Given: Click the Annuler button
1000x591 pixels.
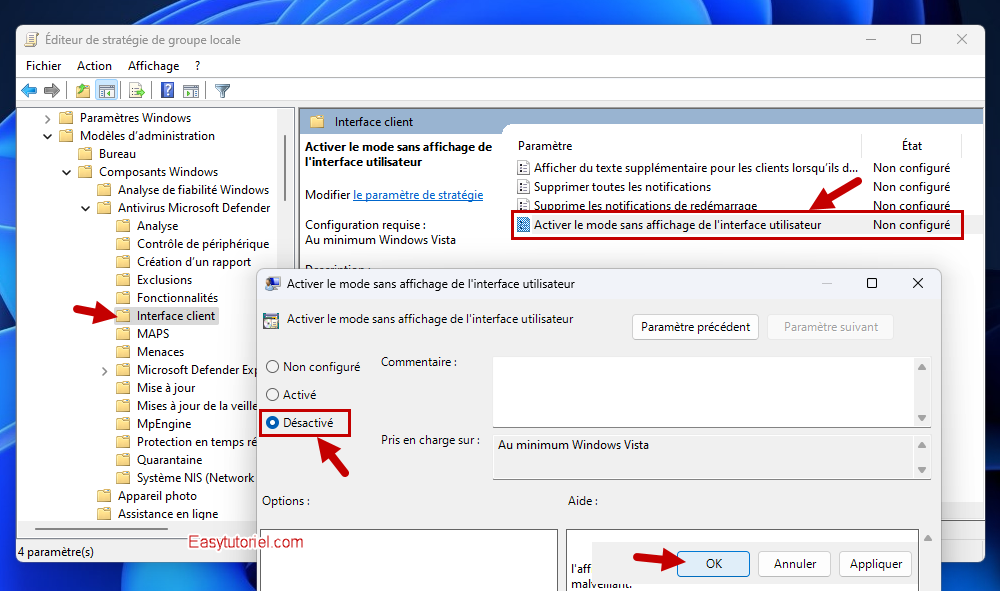Looking at the screenshot, I should coord(795,564).
